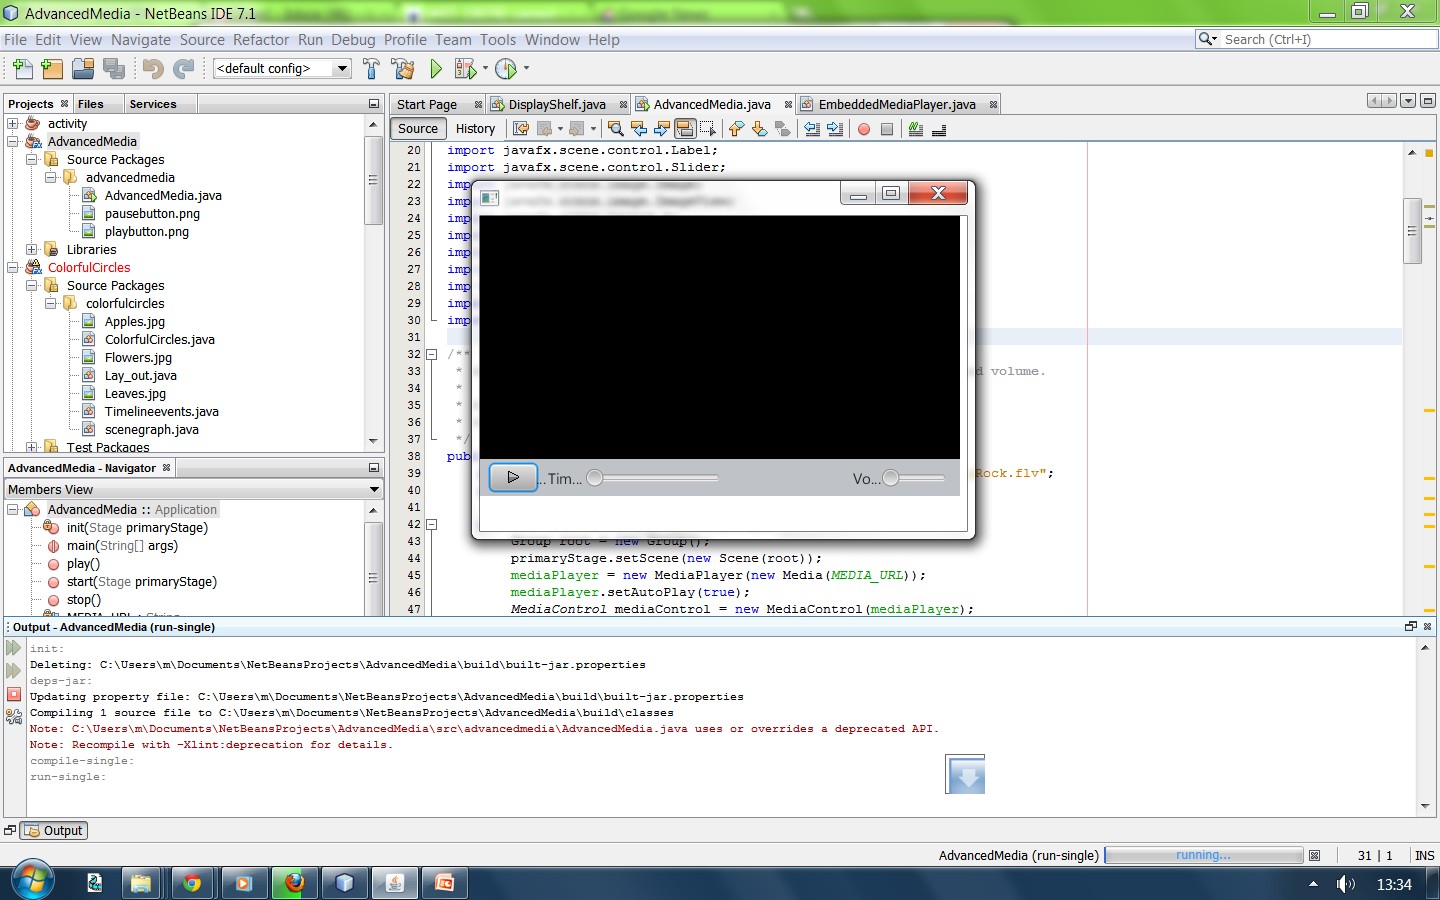Viewport: 1440px width, 900px height.
Task: Start macro recording with red circle
Action: pos(864,129)
